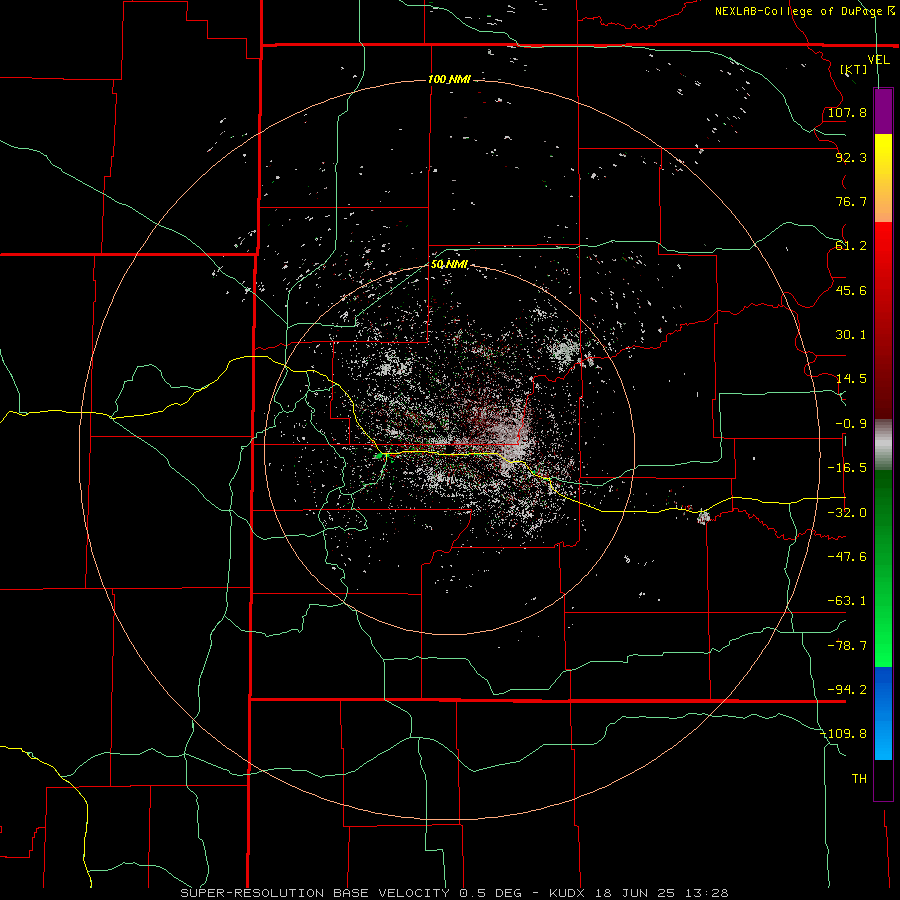
Task: Click the -0.9 value on velocity scale
Action: 851,424
